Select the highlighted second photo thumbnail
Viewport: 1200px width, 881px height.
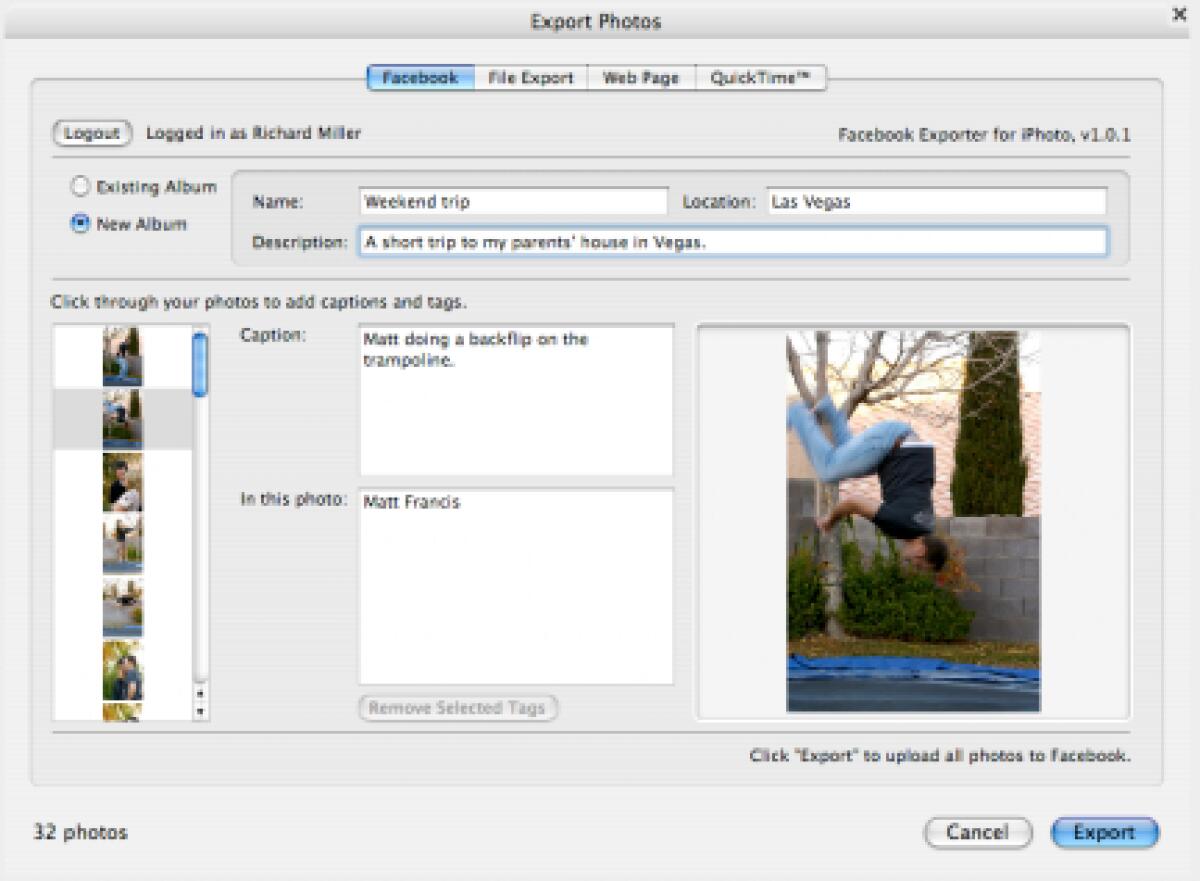coord(122,419)
